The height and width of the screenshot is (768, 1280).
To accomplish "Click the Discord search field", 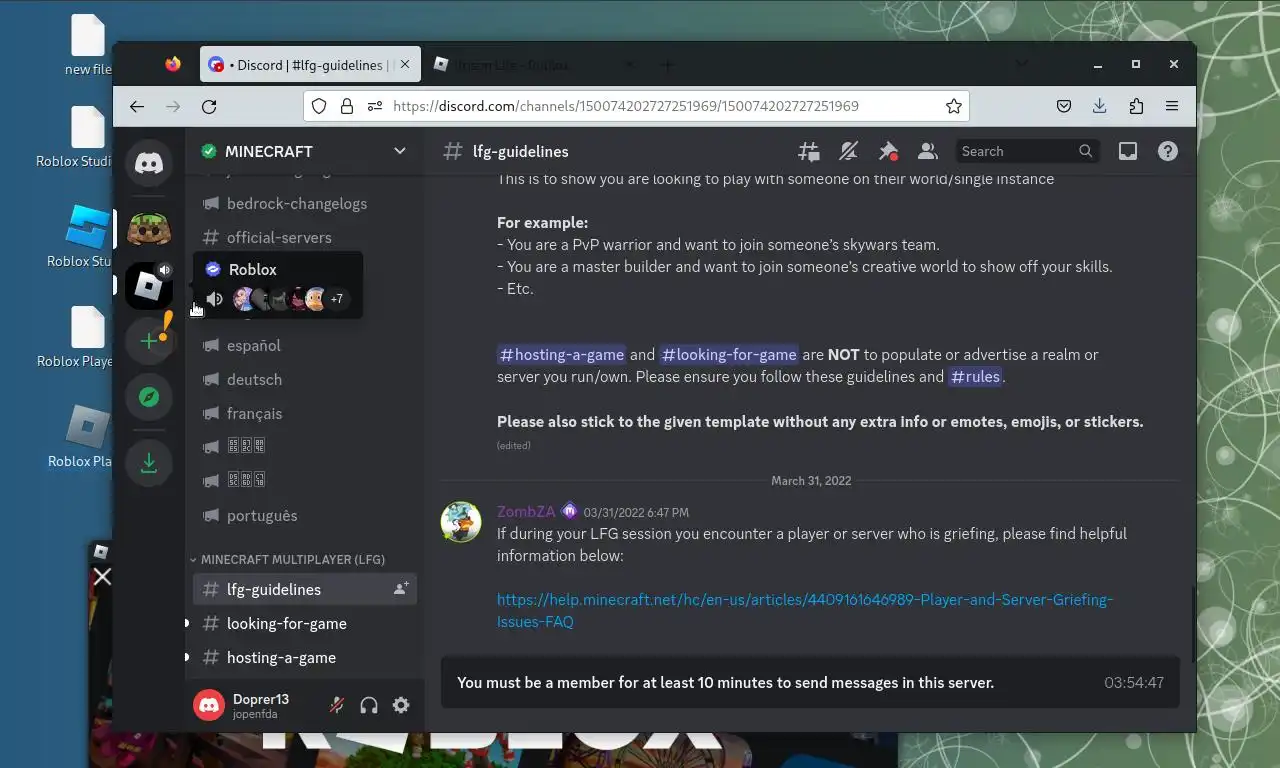I will click(1027, 151).
